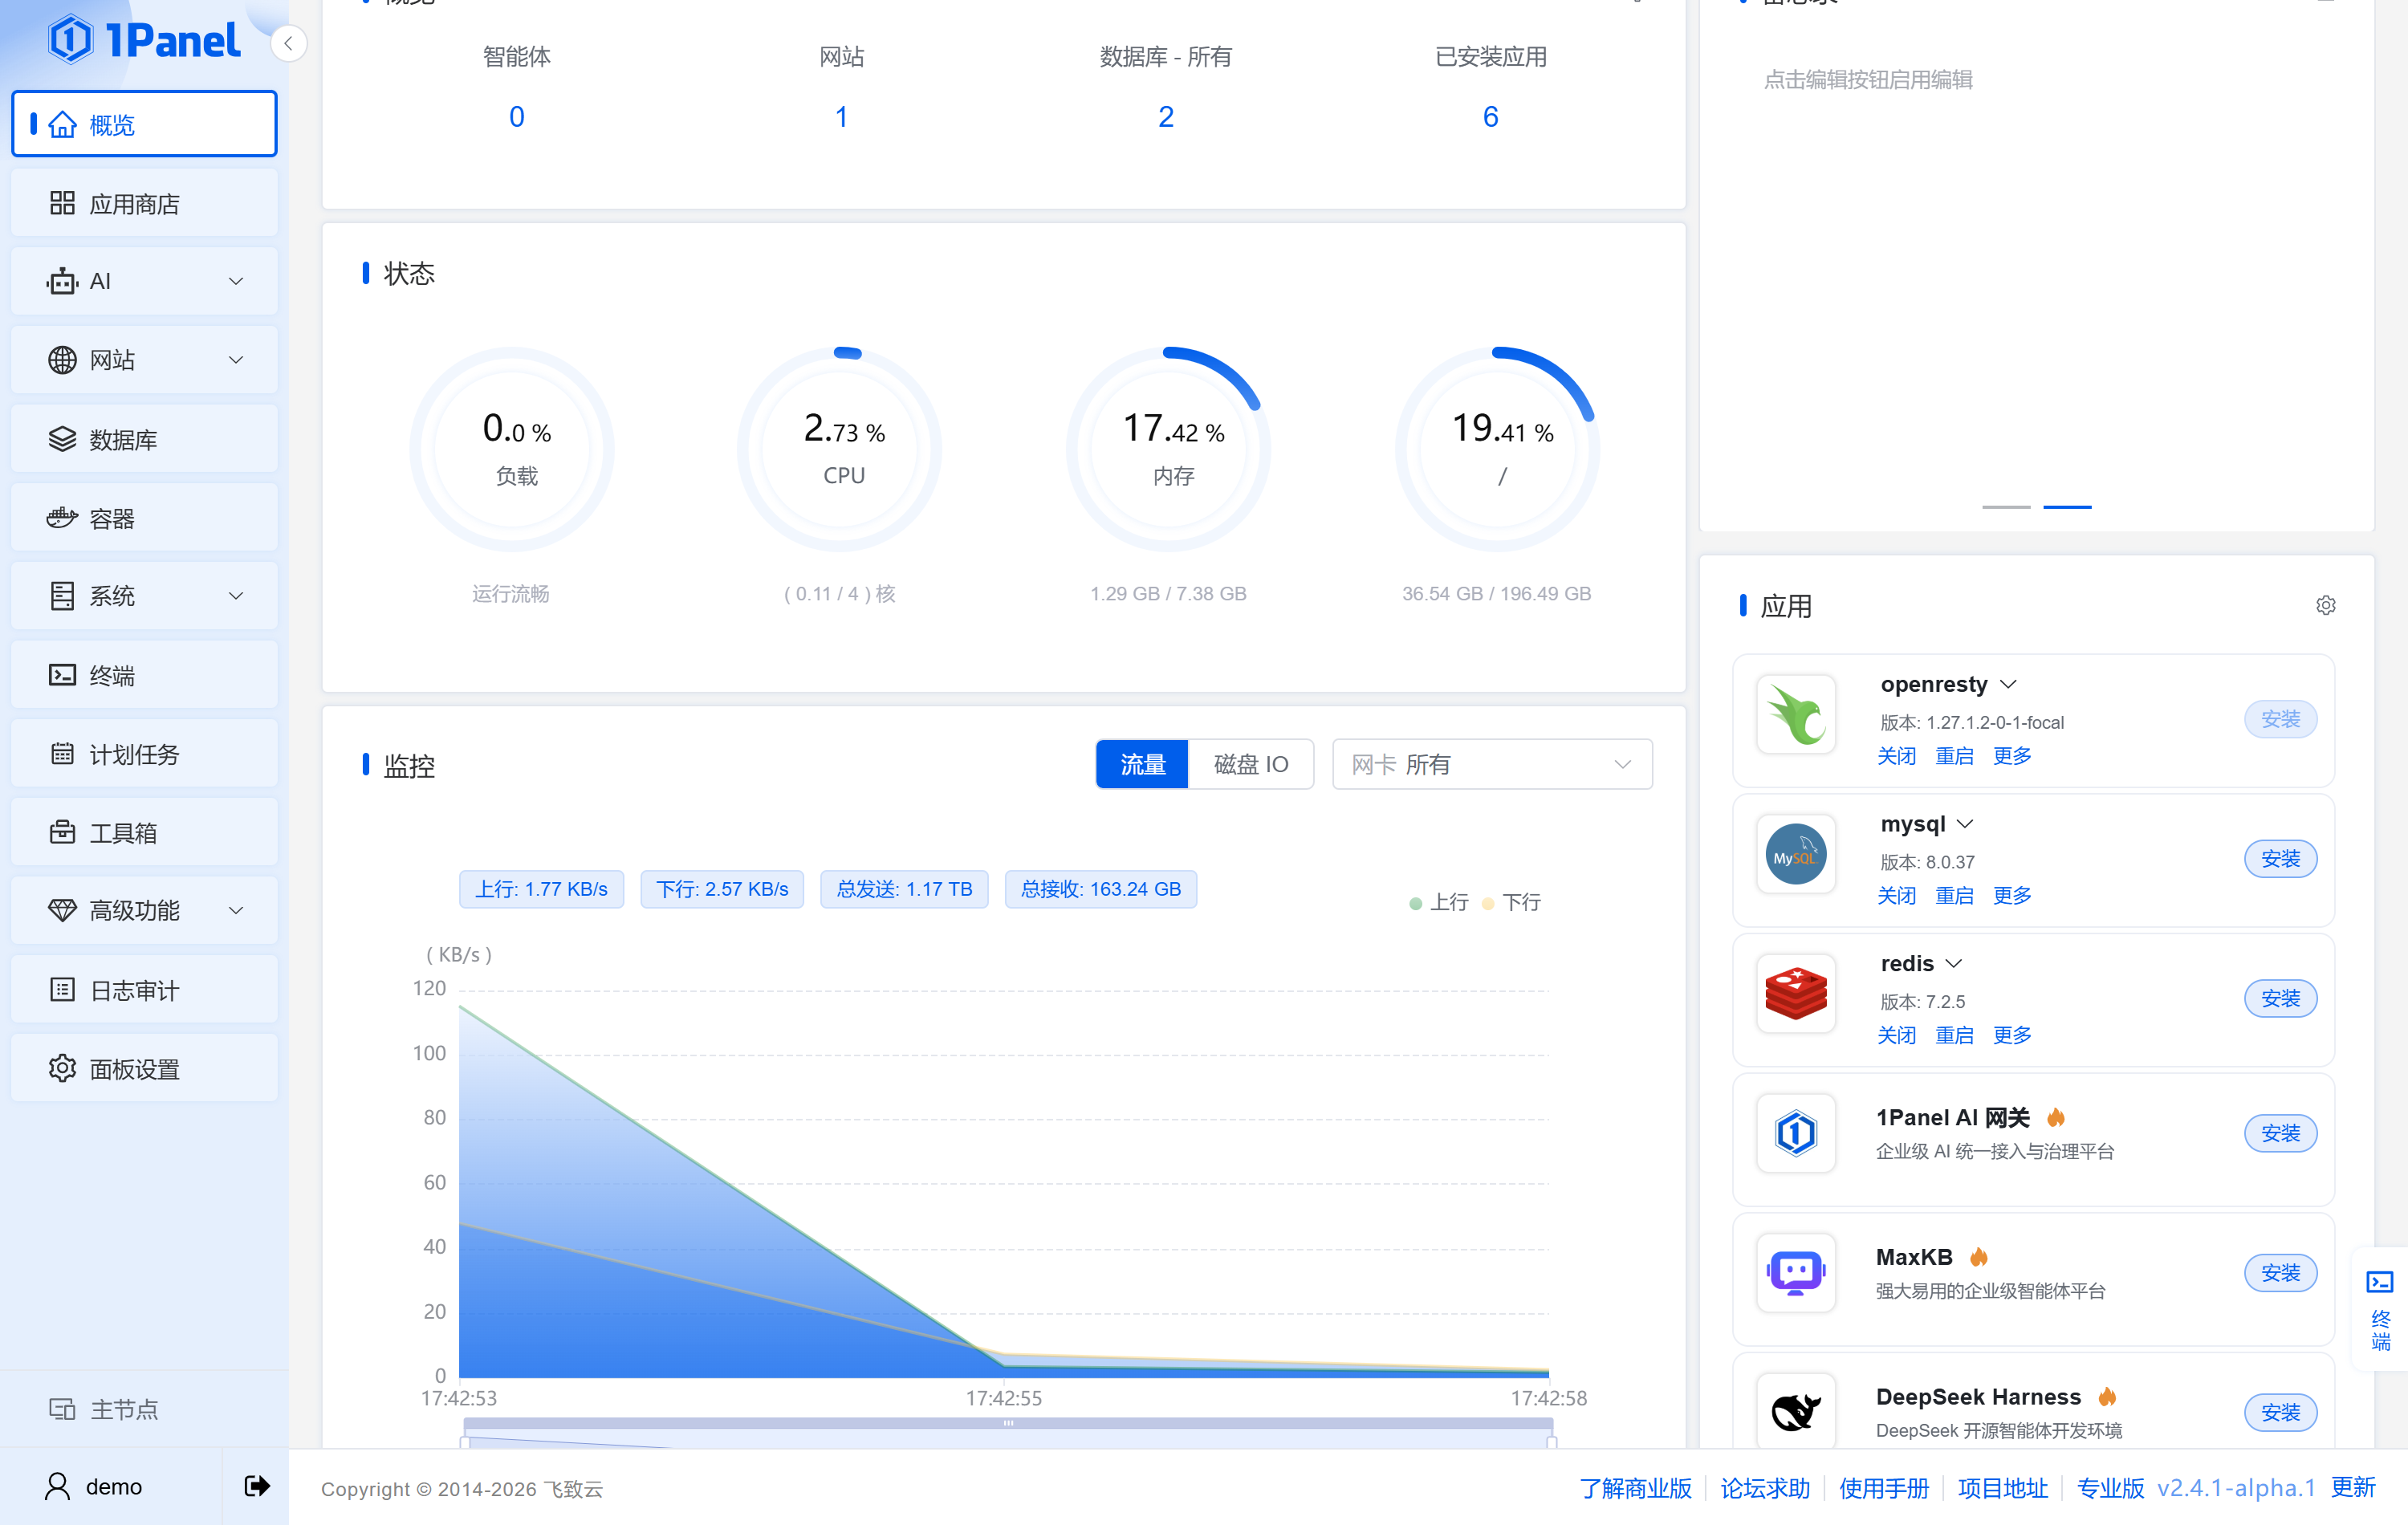
Task: Click the MaxKB app icon
Action: 1796,1273
